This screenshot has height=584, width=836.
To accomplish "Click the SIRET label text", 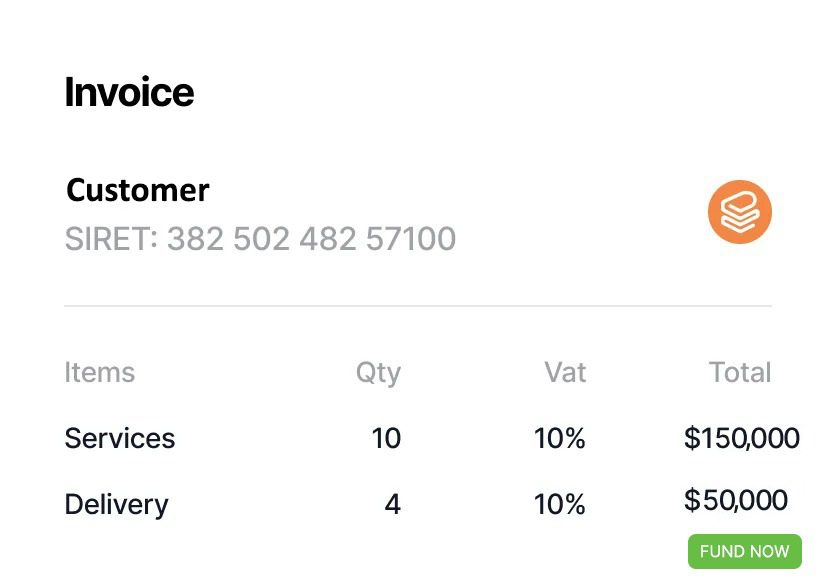I will pos(111,238).
